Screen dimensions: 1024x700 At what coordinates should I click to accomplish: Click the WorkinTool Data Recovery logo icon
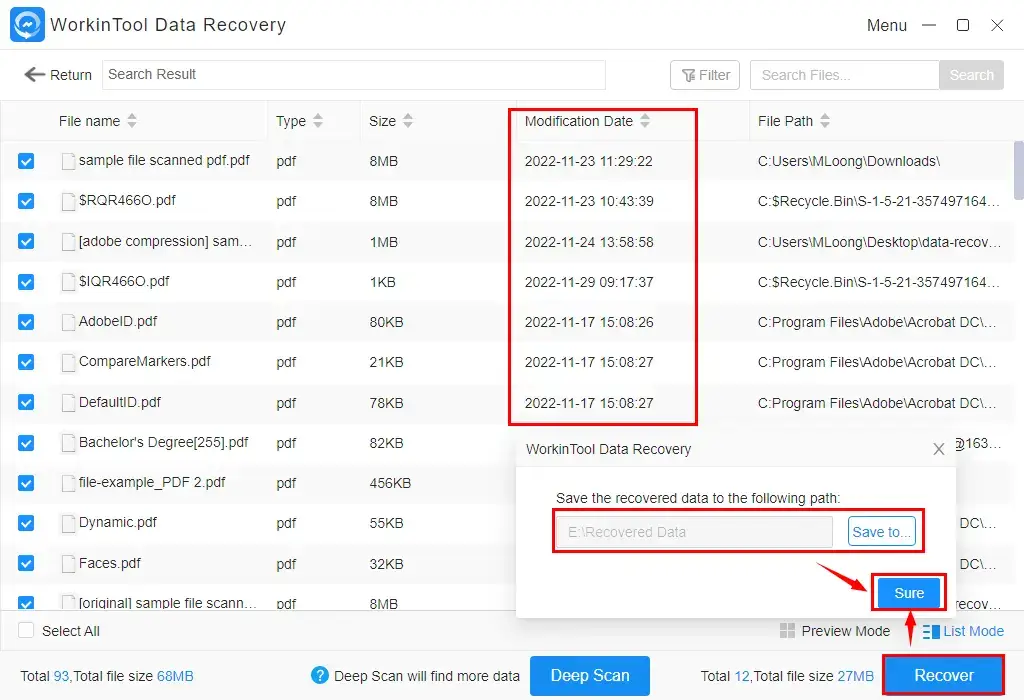pyautogui.click(x=27, y=24)
